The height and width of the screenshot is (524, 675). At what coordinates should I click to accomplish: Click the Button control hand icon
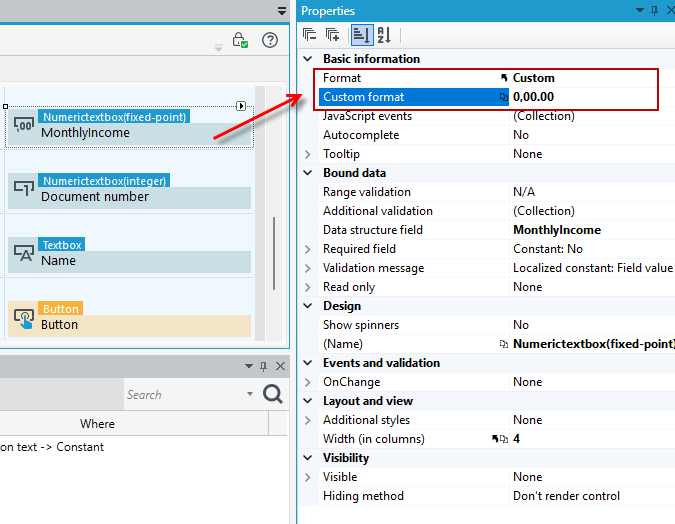tap(24, 318)
